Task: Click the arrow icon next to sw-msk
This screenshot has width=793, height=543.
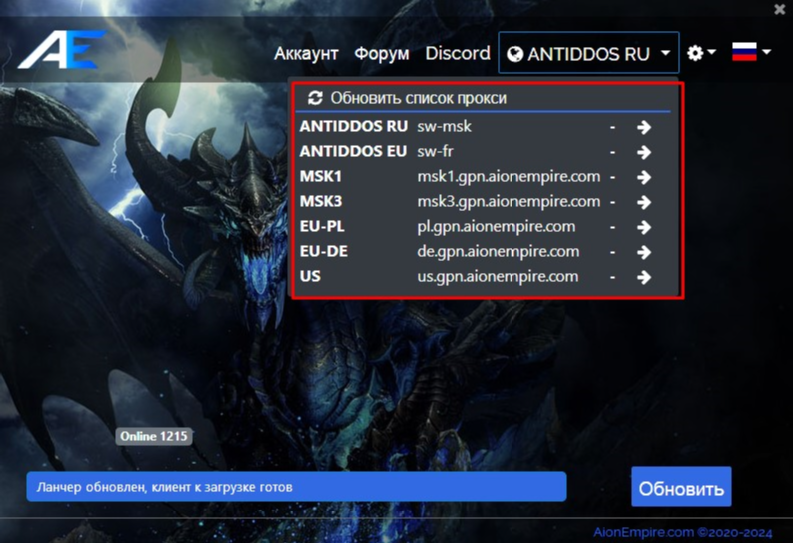Action: 644,127
